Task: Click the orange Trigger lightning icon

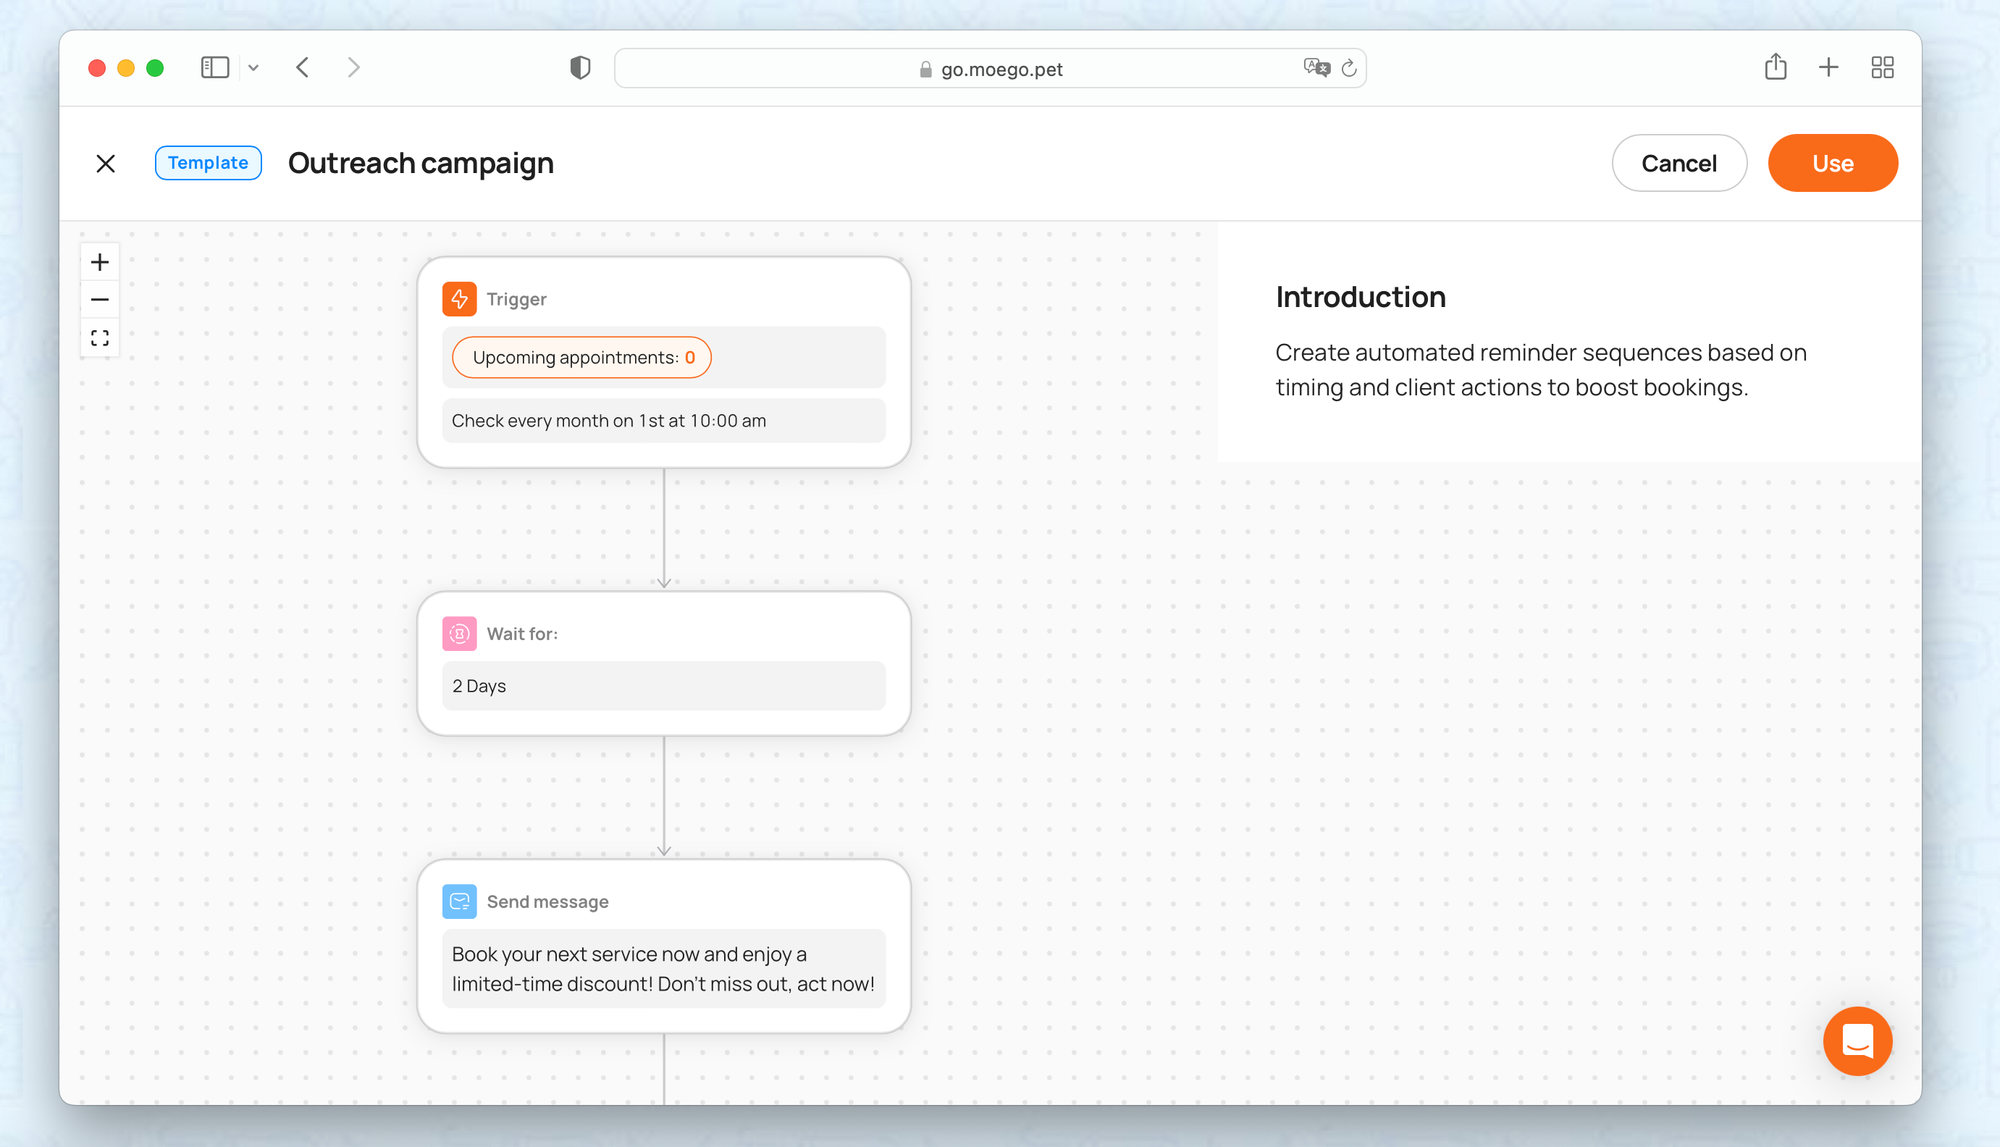Action: coord(459,299)
